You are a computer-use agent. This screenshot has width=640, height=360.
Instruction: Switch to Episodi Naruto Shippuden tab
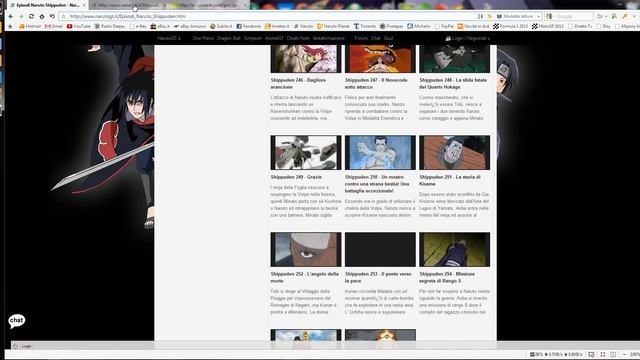coord(48,5)
